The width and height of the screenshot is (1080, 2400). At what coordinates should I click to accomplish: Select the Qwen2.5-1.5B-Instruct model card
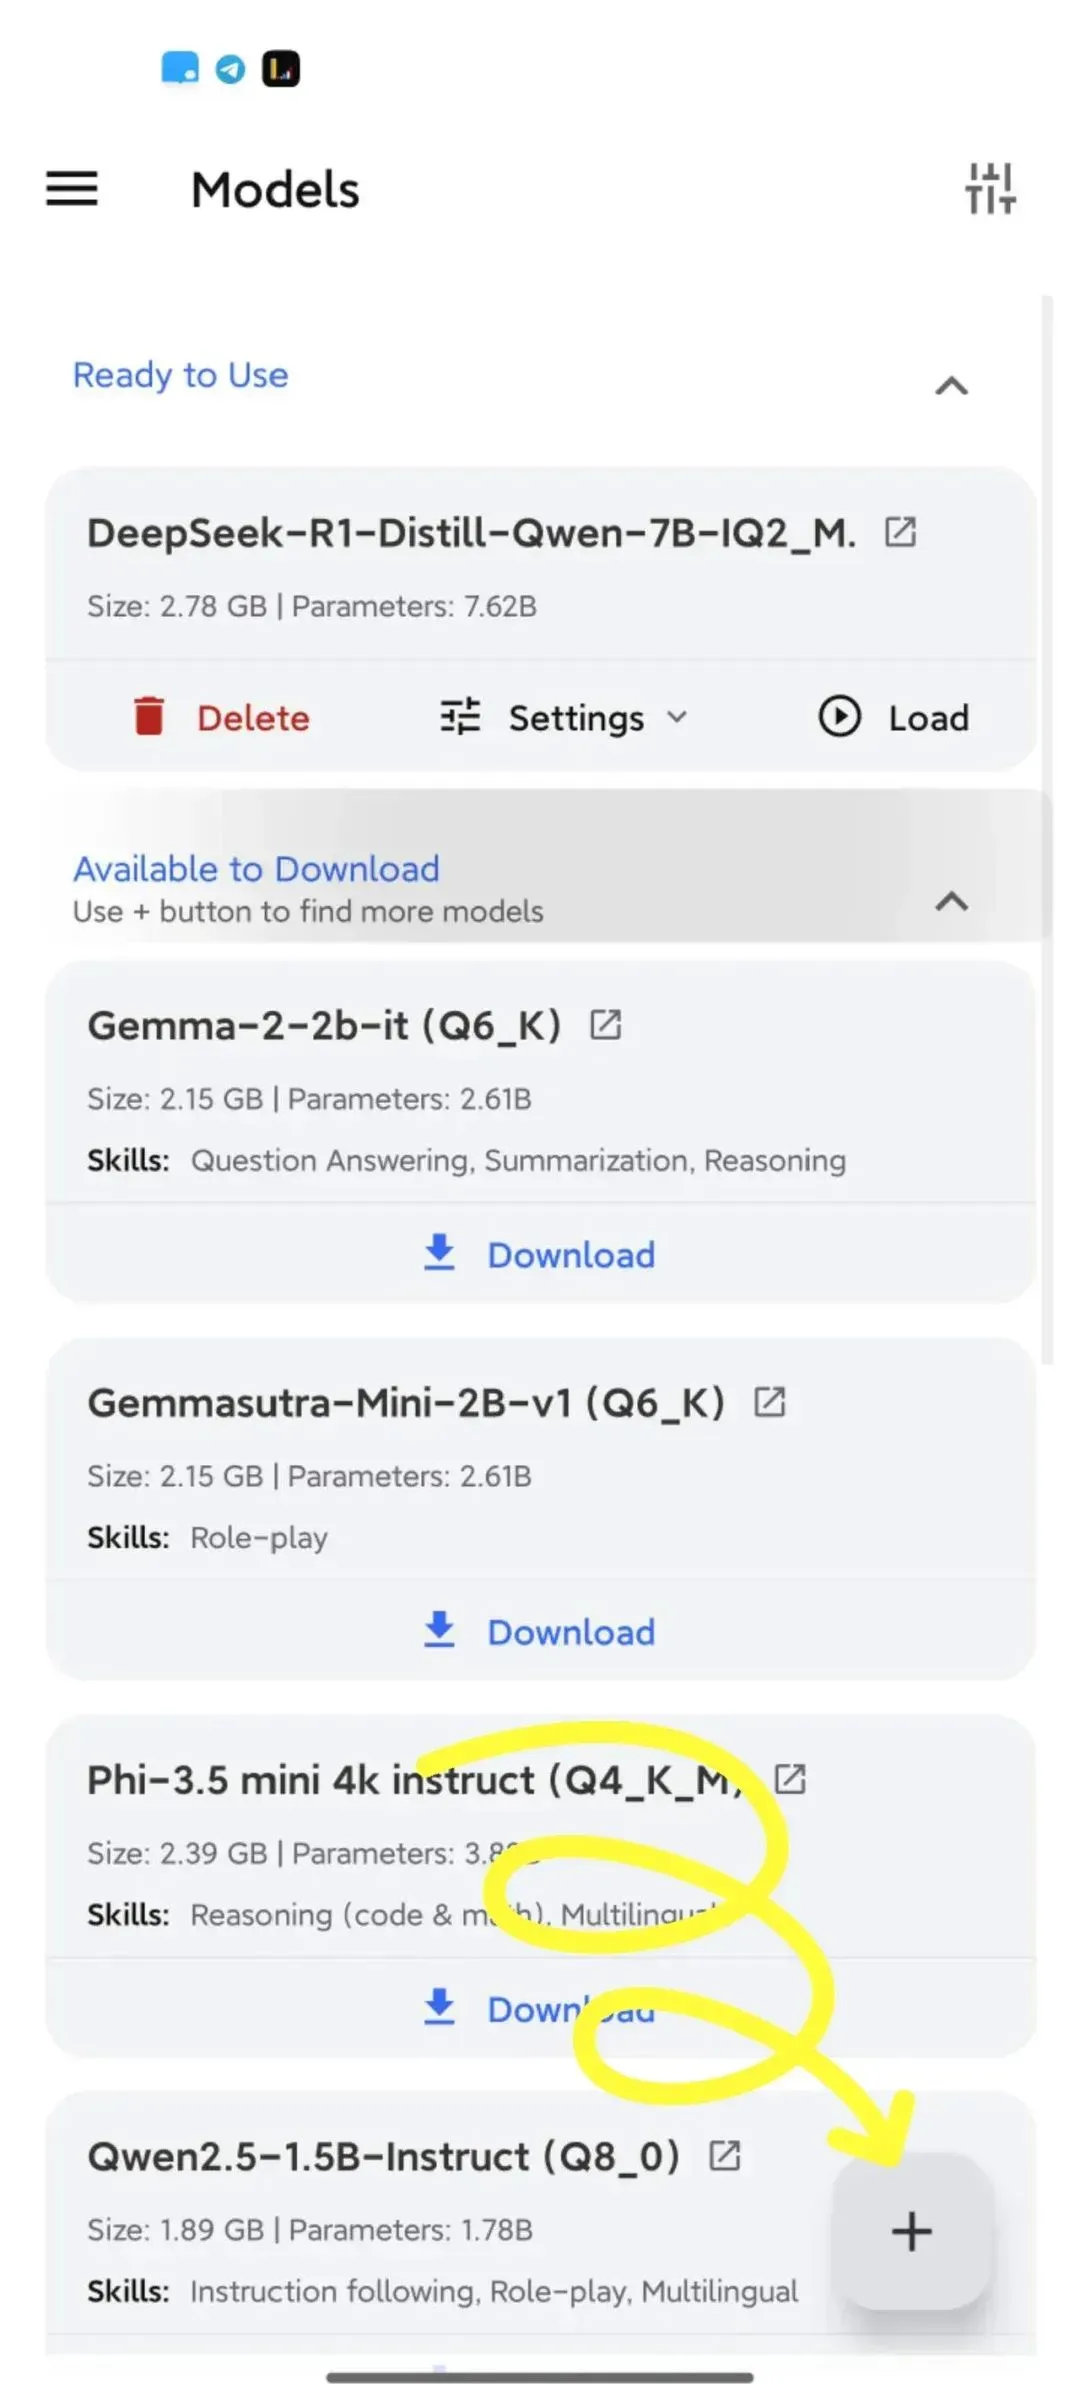[x=540, y=2222]
